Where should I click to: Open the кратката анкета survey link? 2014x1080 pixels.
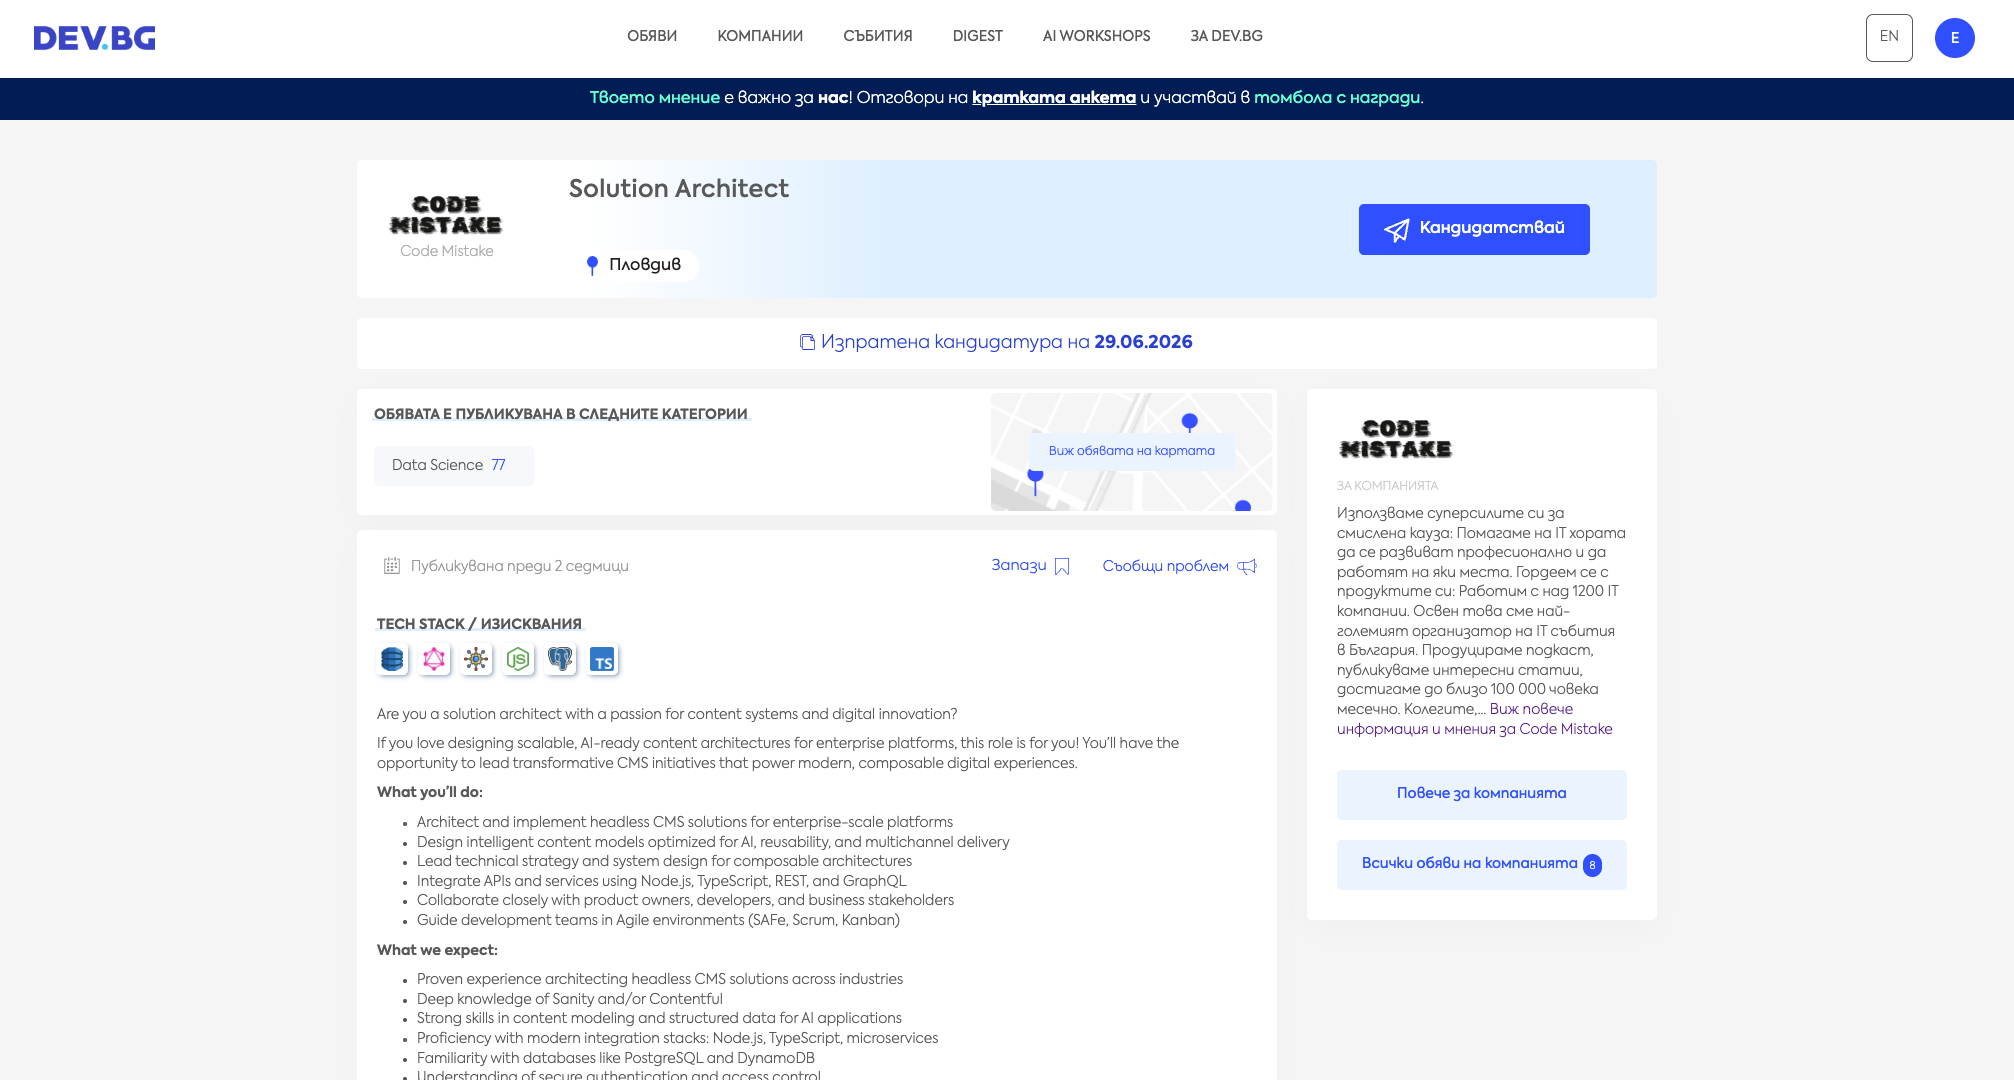tap(1054, 98)
